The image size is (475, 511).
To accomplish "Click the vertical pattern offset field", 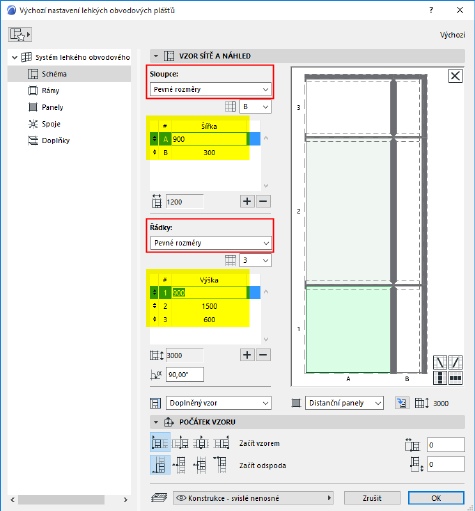I will (446, 464).
